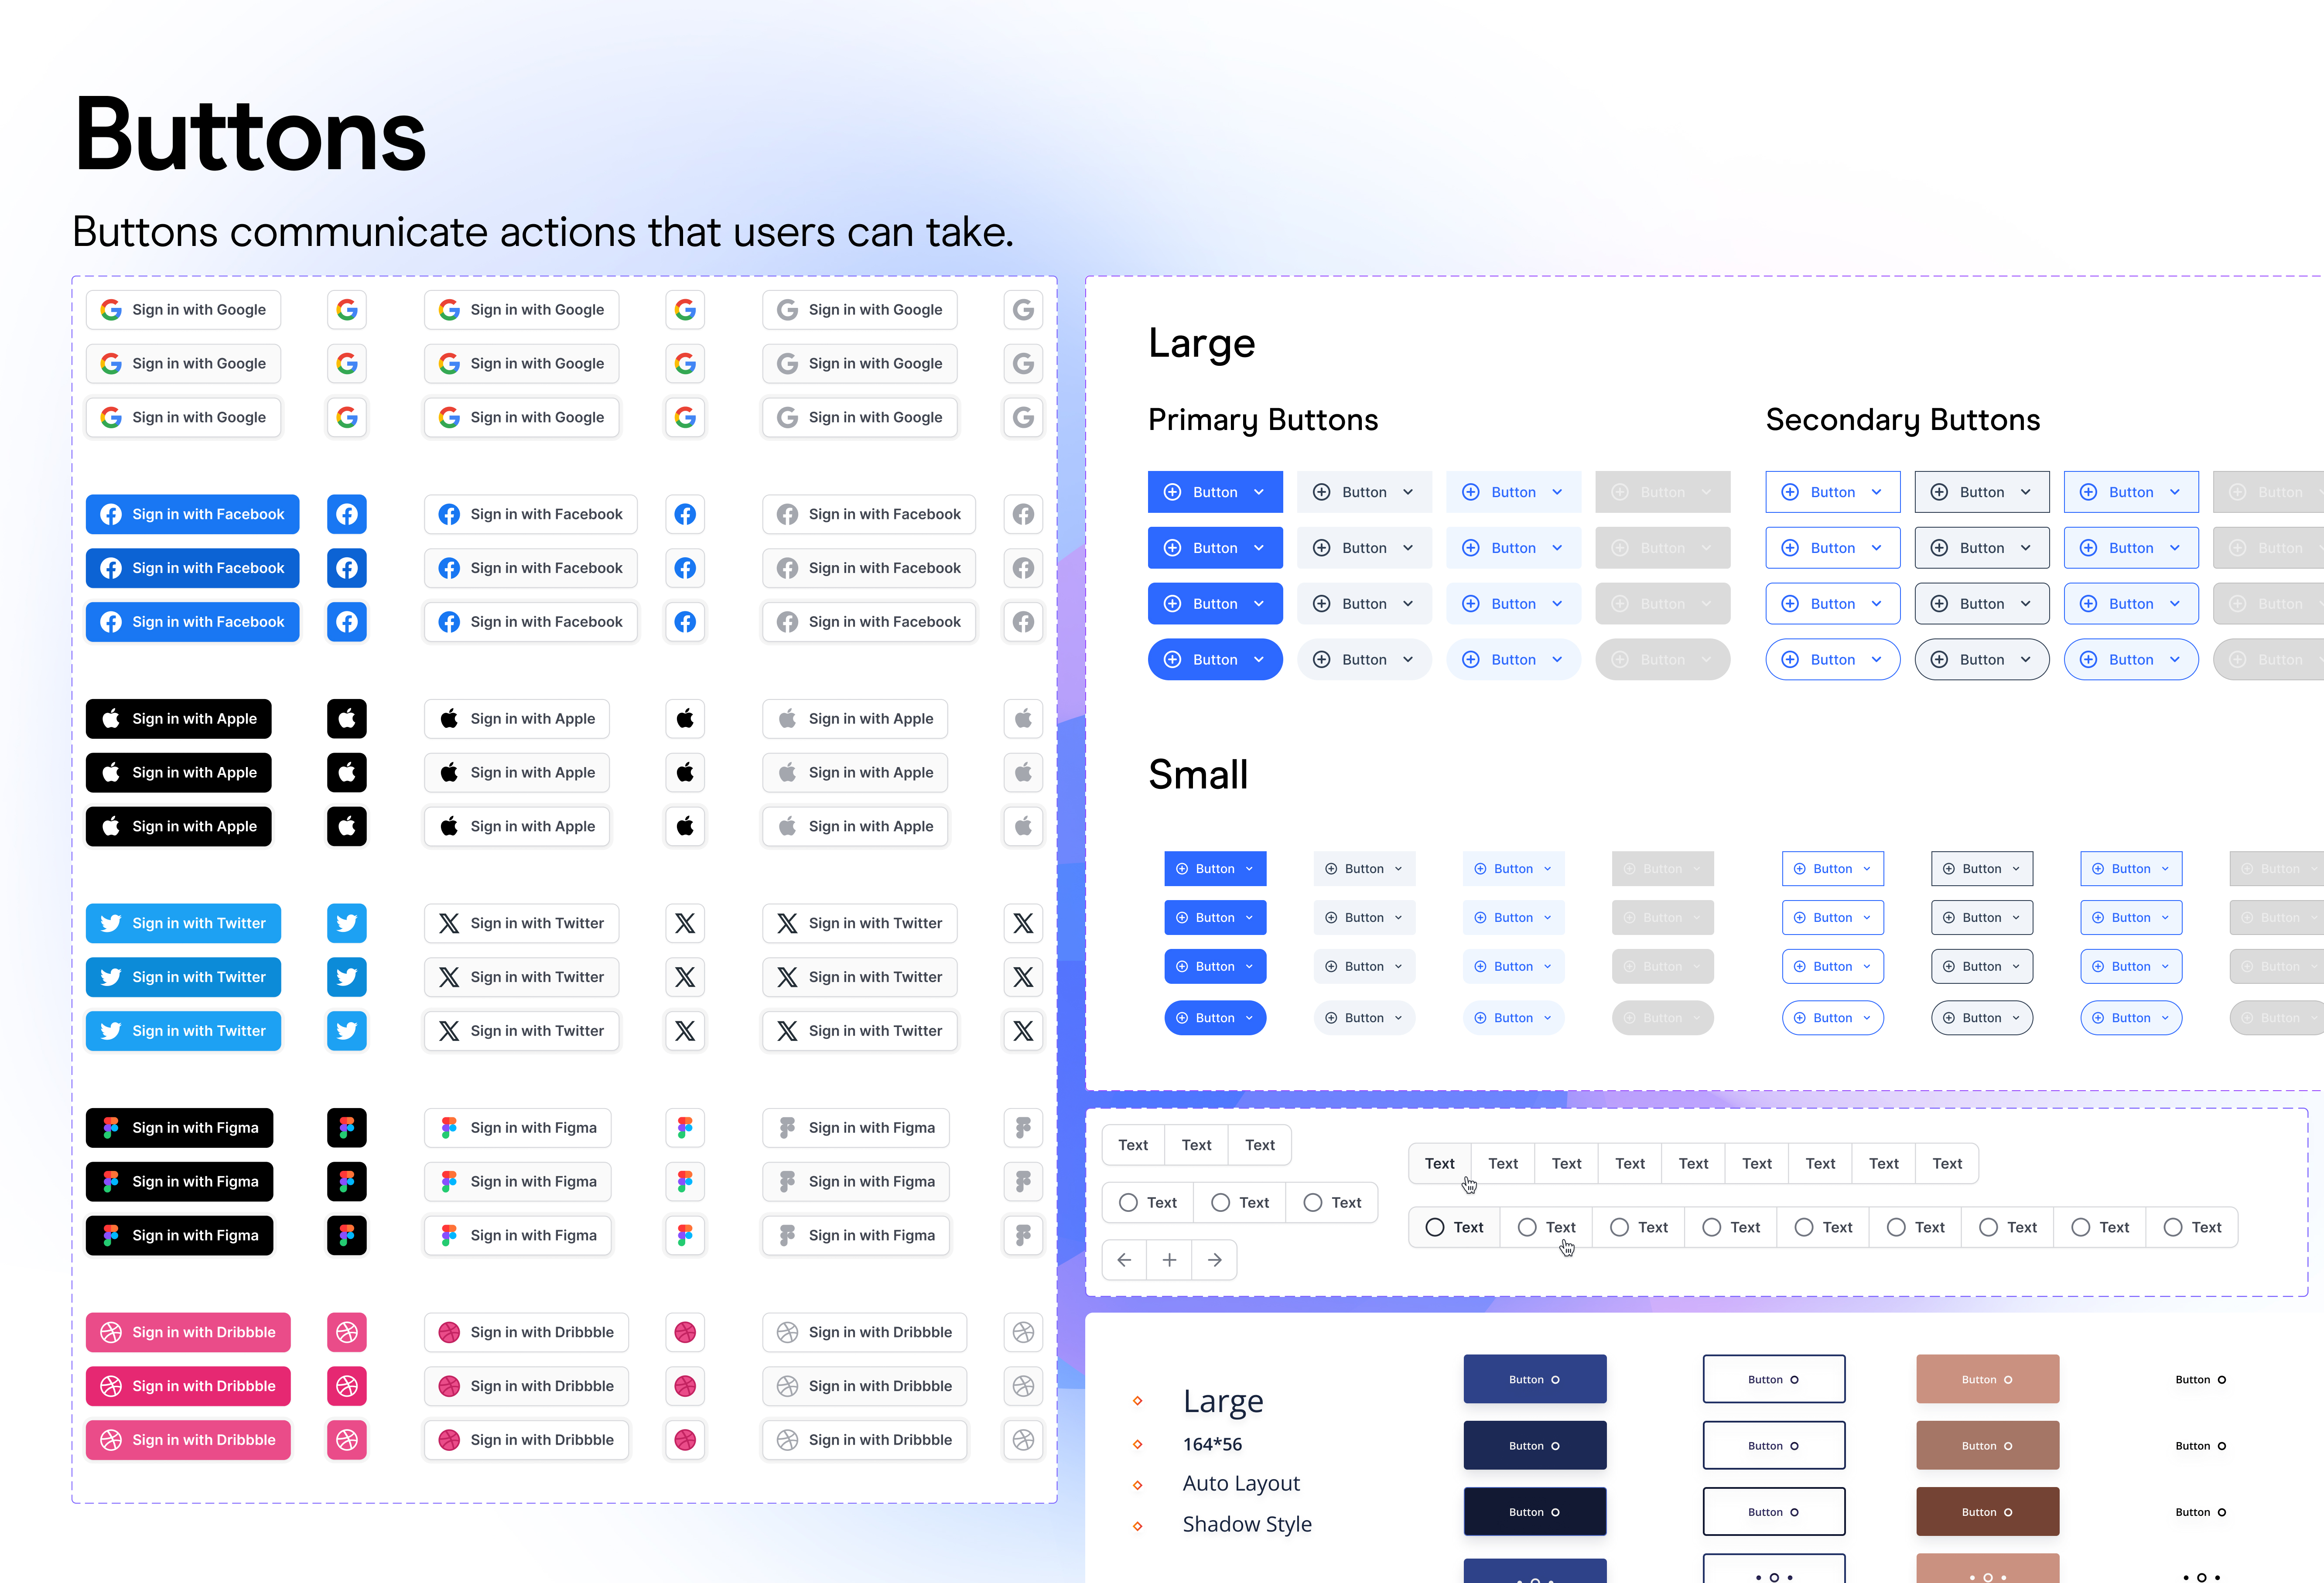Viewport: 2324px width, 1583px height.
Task: Click the top black Sign in with Apple button
Action: [179, 719]
